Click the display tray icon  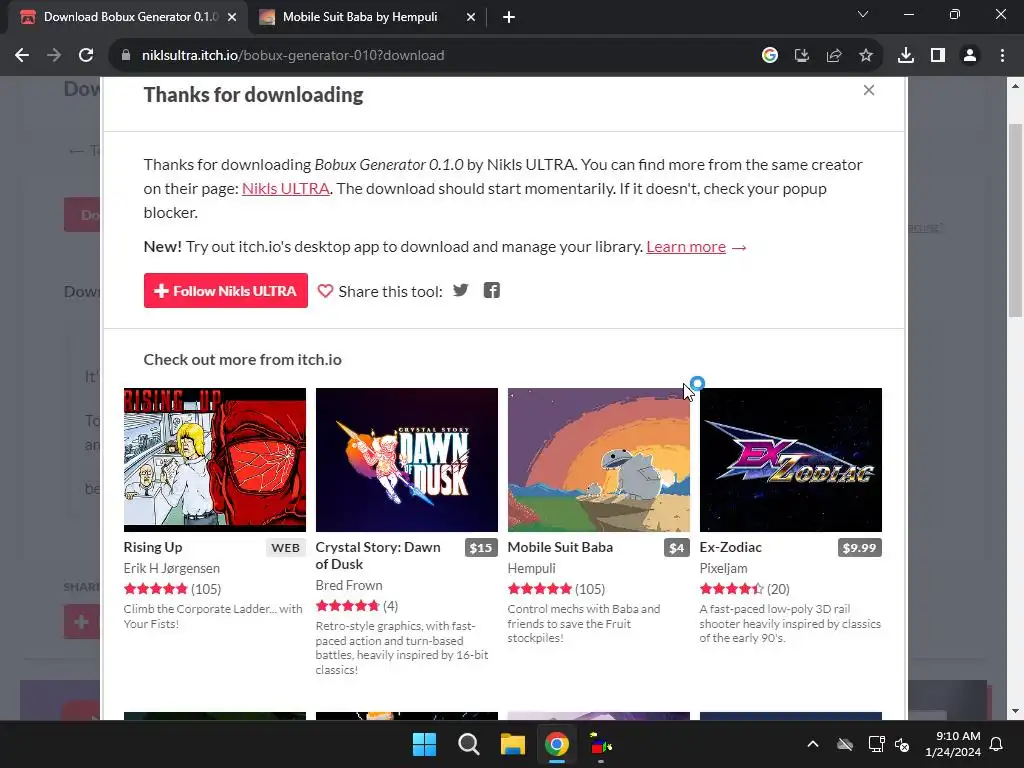pyautogui.click(x=875, y=744)
